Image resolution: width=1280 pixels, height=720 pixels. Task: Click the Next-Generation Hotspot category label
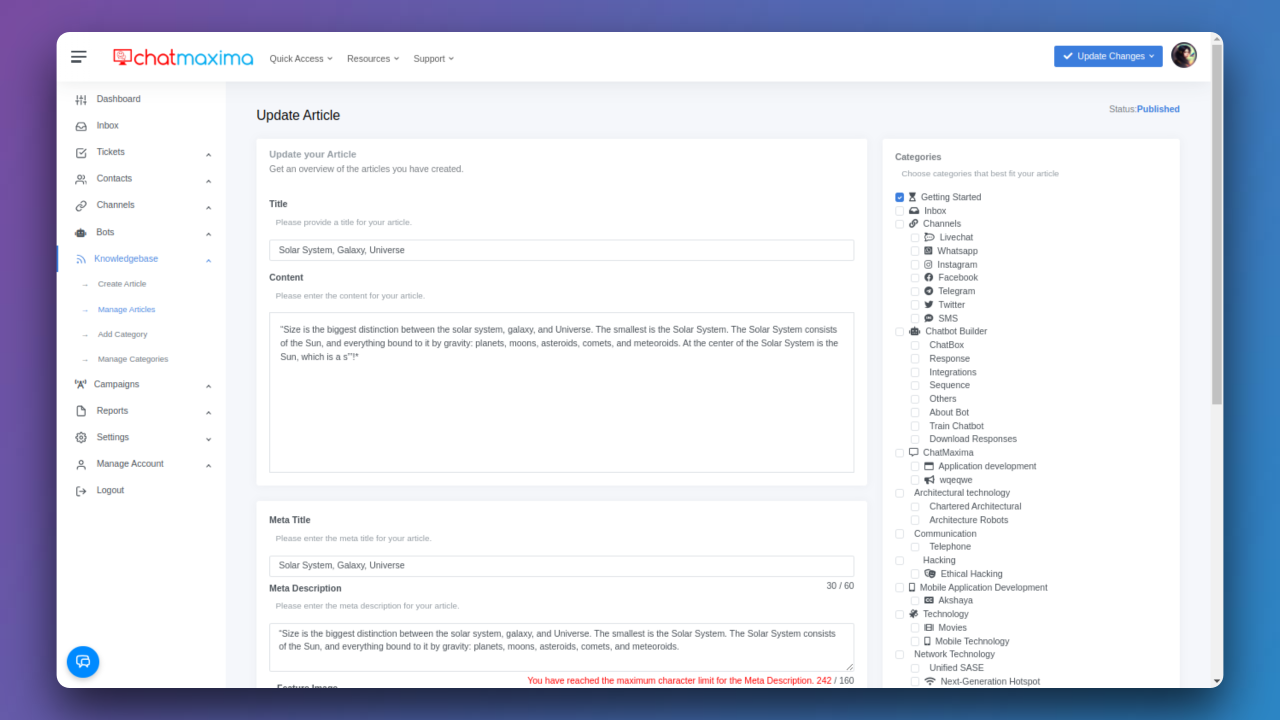pyautogui.click(x=990, y=681)
